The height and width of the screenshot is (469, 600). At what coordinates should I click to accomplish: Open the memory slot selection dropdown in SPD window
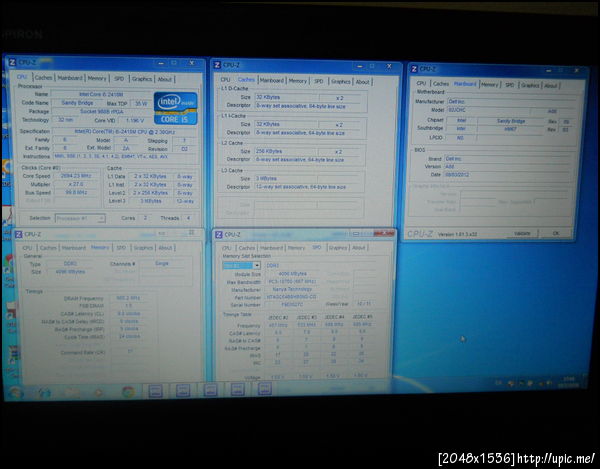click(x=241, y=265)
